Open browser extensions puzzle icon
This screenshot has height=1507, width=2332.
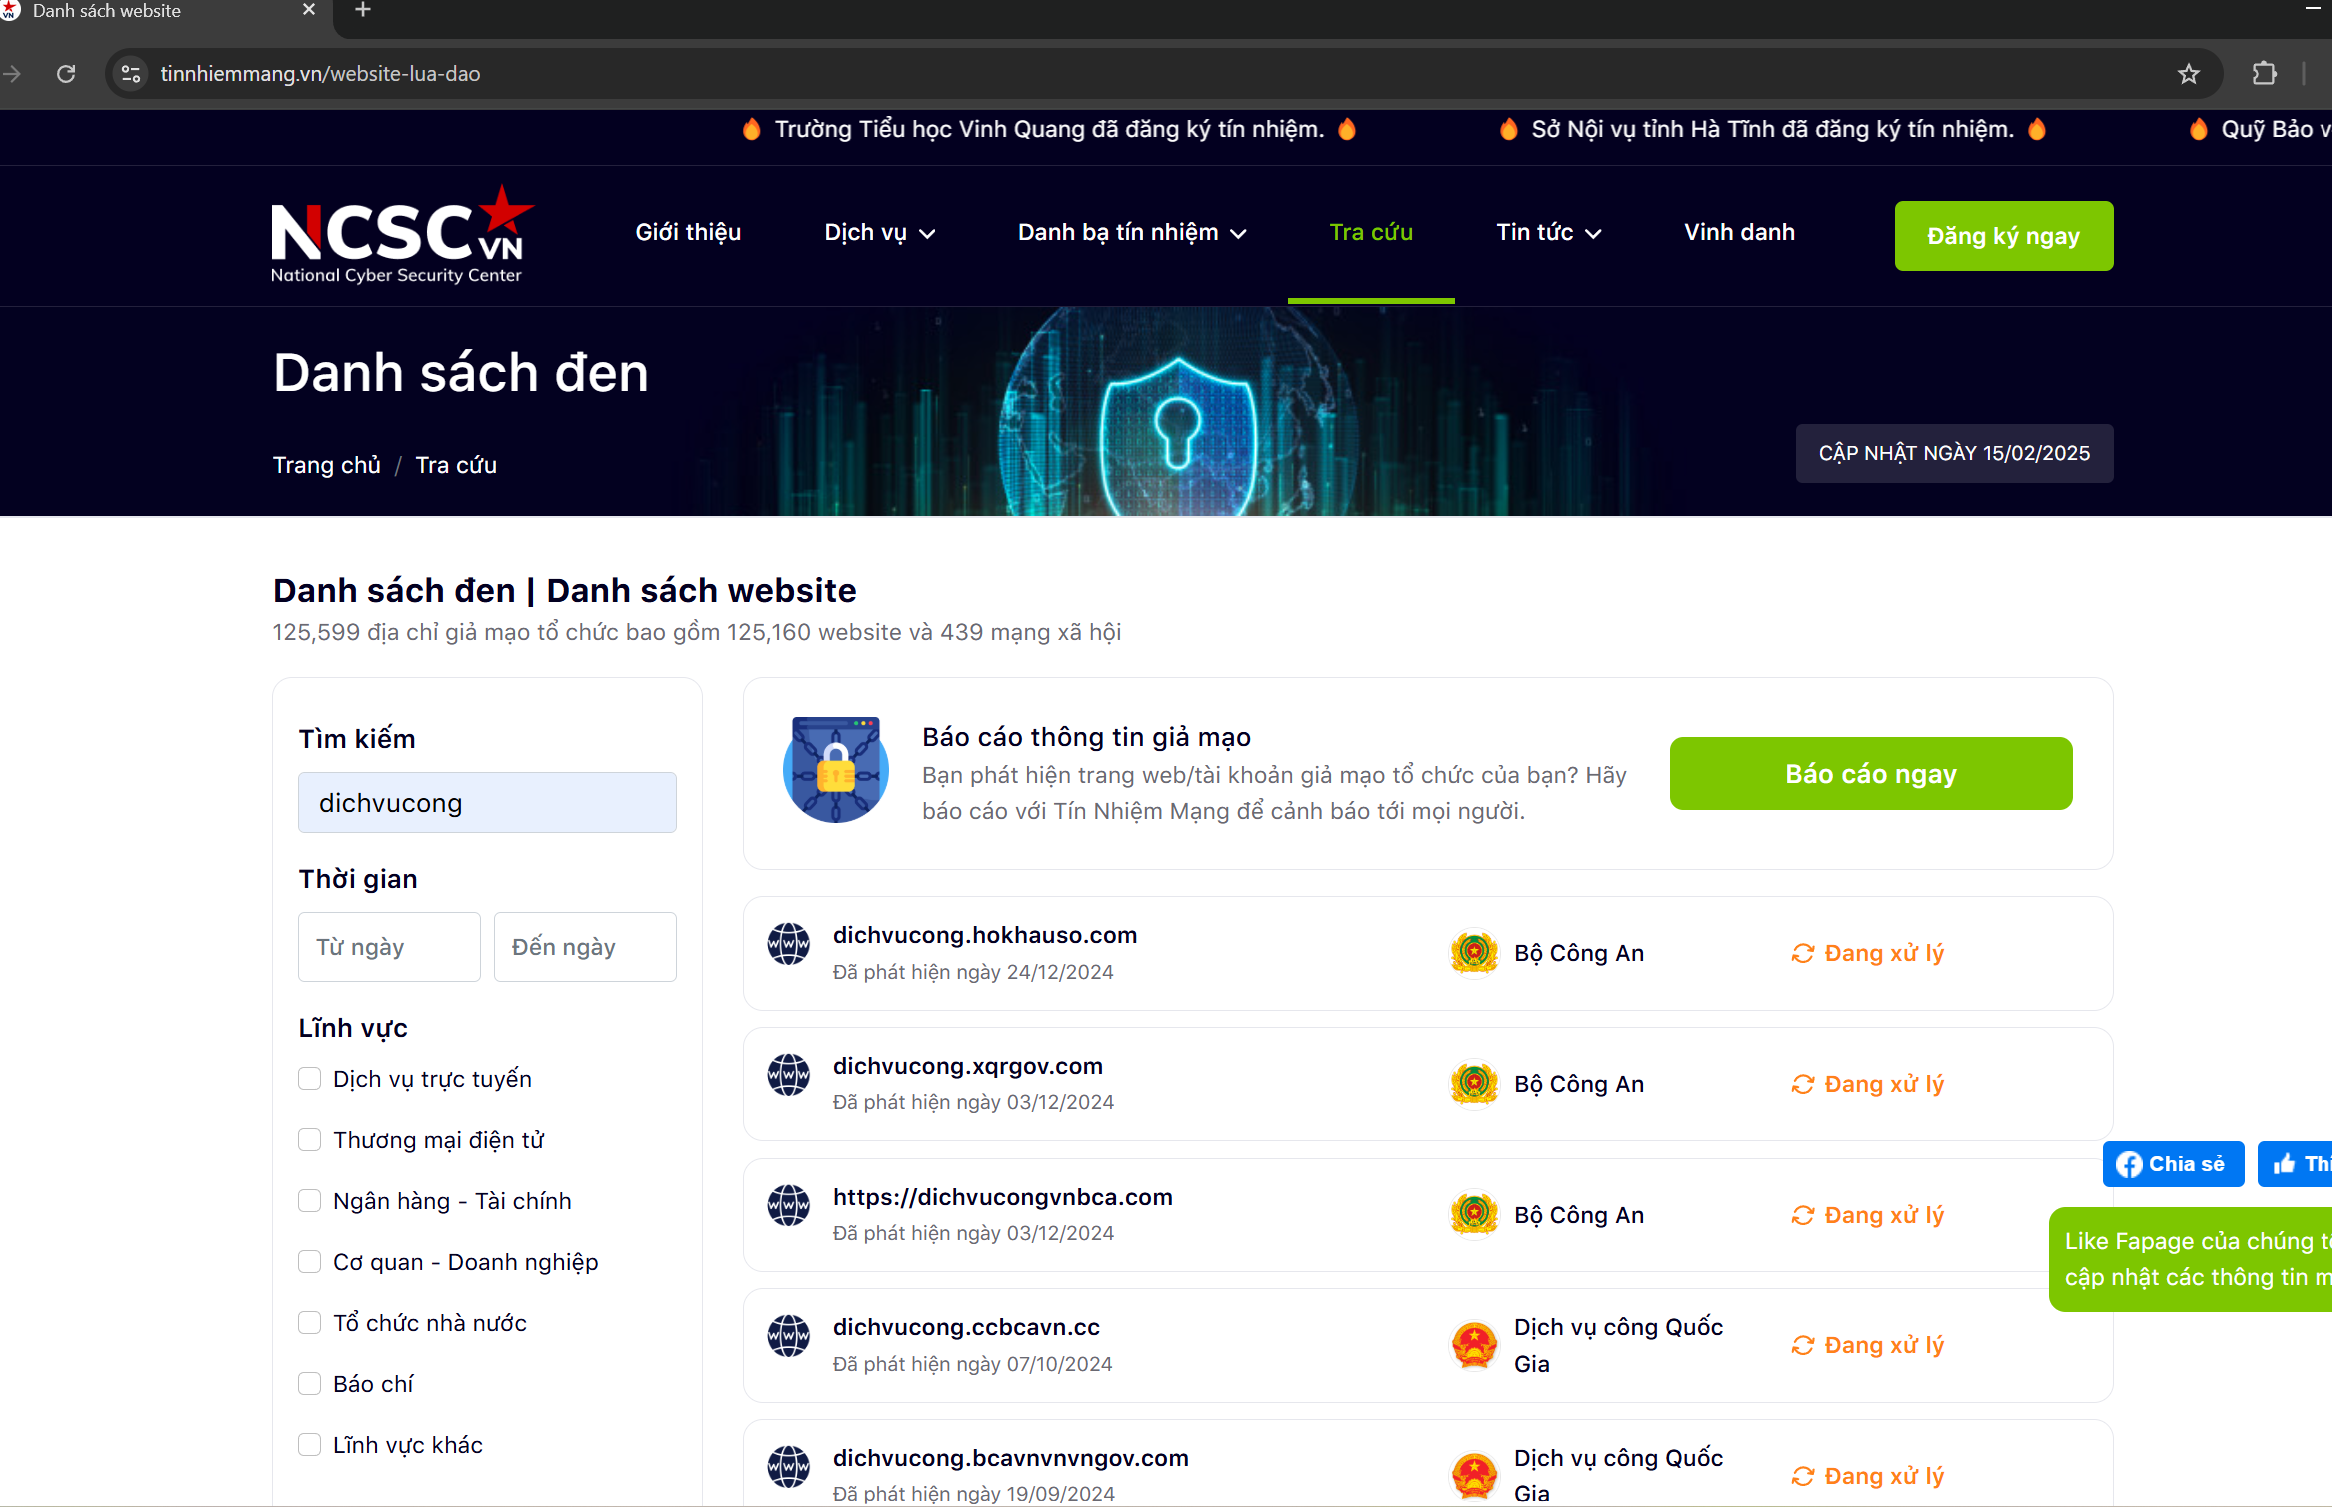(2265, 74)
